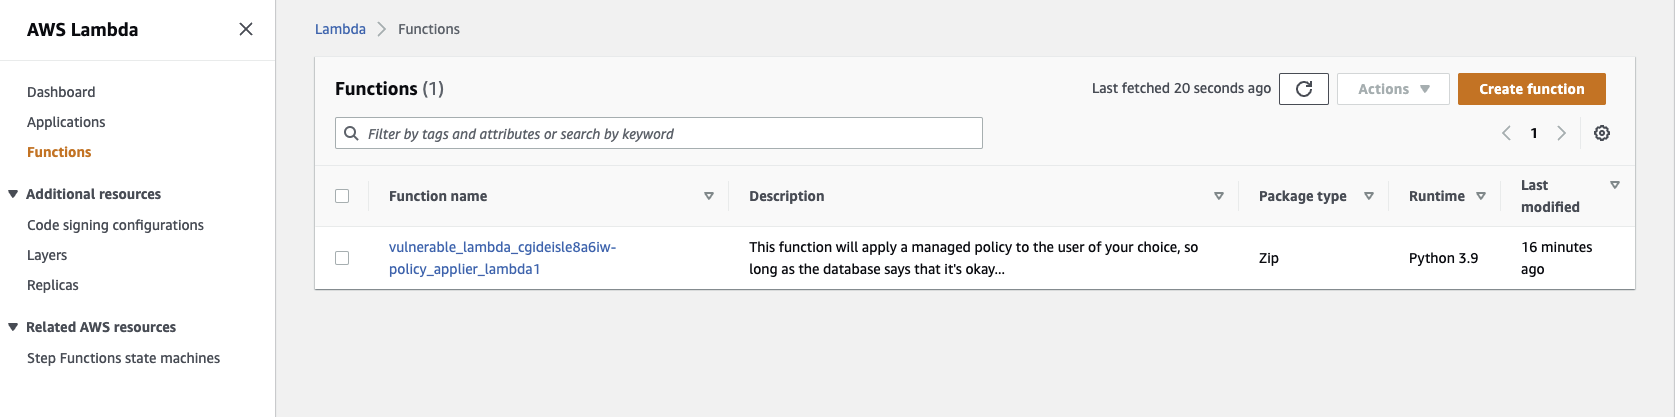Open Replicas in sidebar

click(53, 285)
